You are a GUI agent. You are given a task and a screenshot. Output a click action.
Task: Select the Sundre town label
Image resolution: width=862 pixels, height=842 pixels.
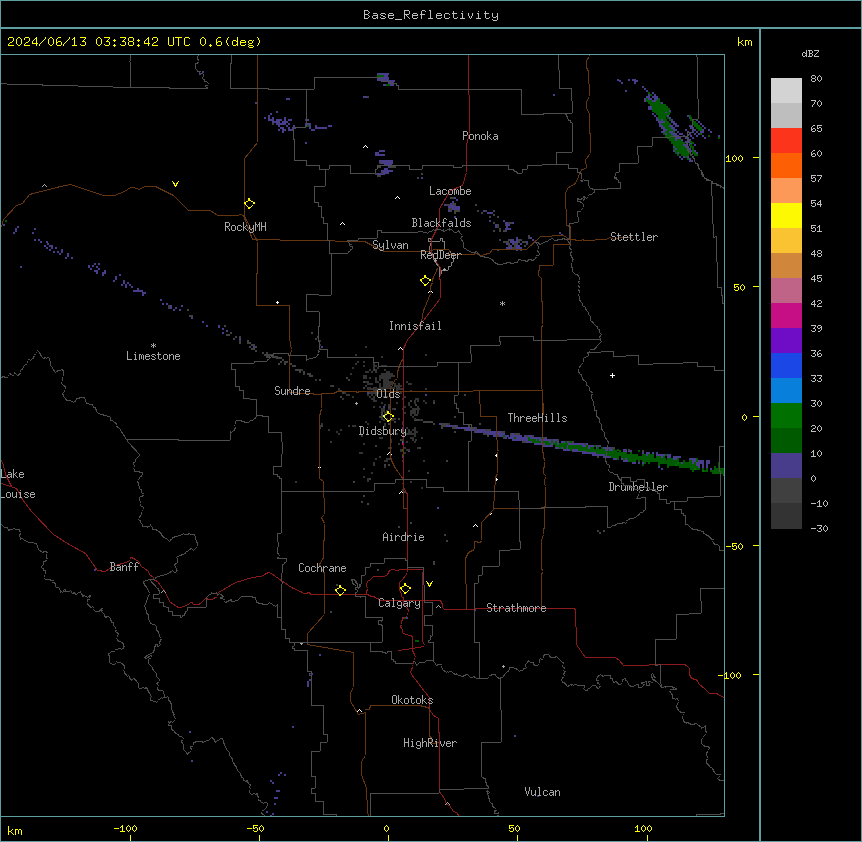(x=292, y=391)
